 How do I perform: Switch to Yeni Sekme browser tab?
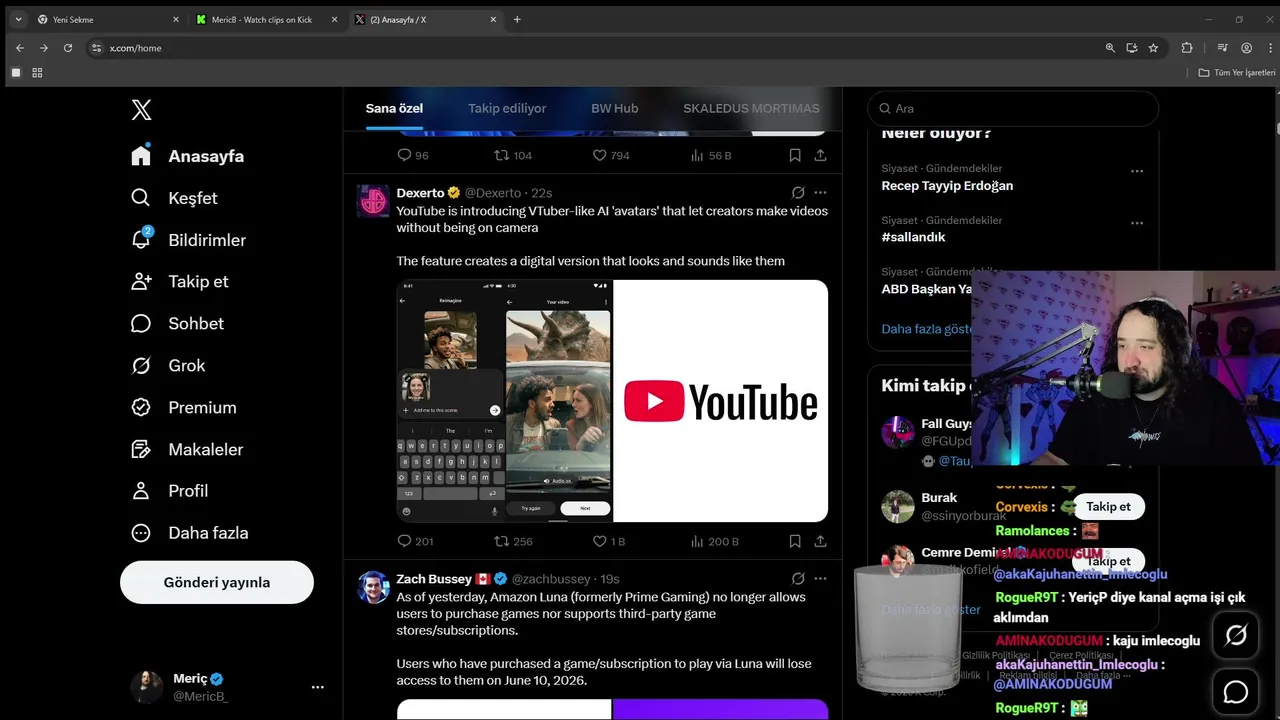pyautogui.click(x=108, y=19)
